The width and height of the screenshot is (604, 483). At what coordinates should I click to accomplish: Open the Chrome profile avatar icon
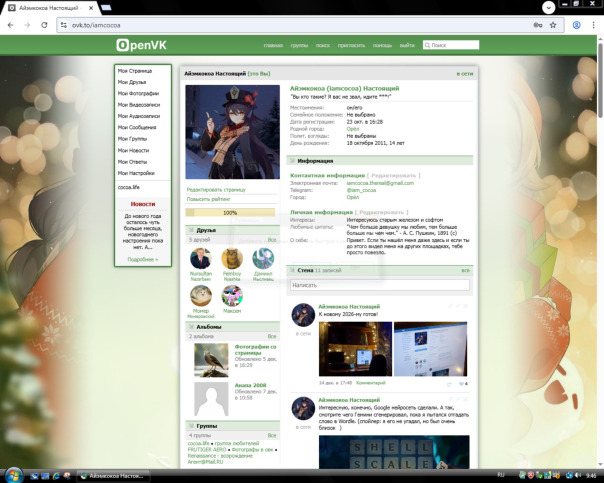coord(577,25)
